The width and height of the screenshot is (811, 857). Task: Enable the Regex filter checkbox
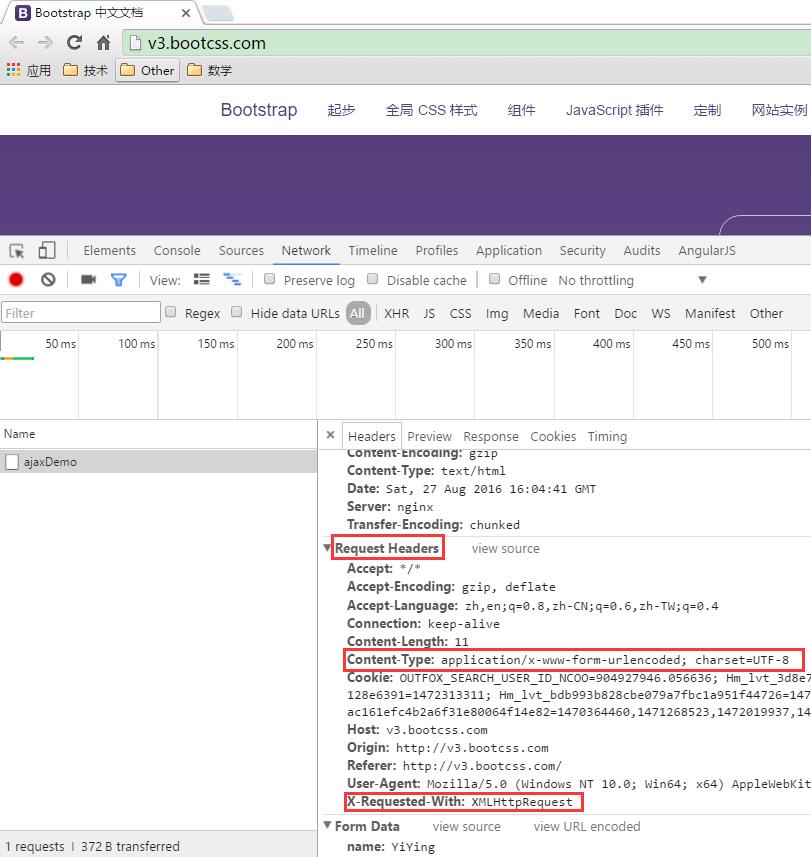coord(171,312)
